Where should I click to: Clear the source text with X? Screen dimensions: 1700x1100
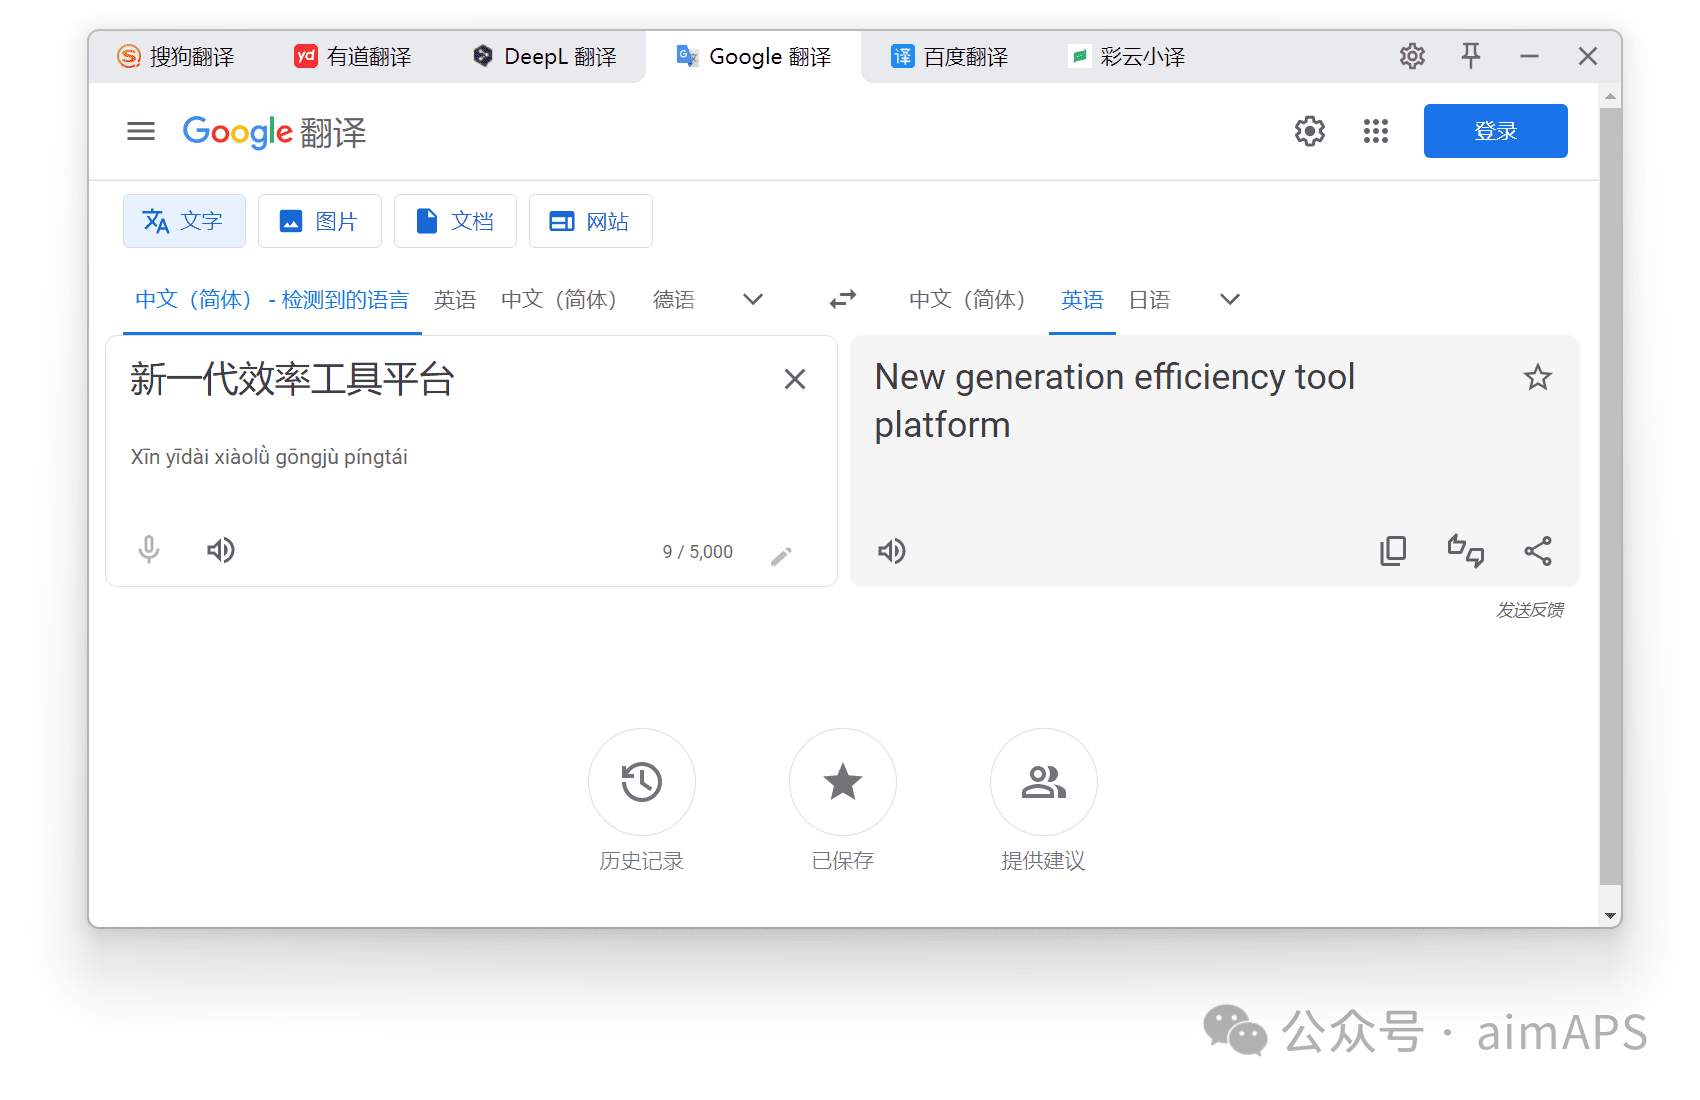click(794, 379)
